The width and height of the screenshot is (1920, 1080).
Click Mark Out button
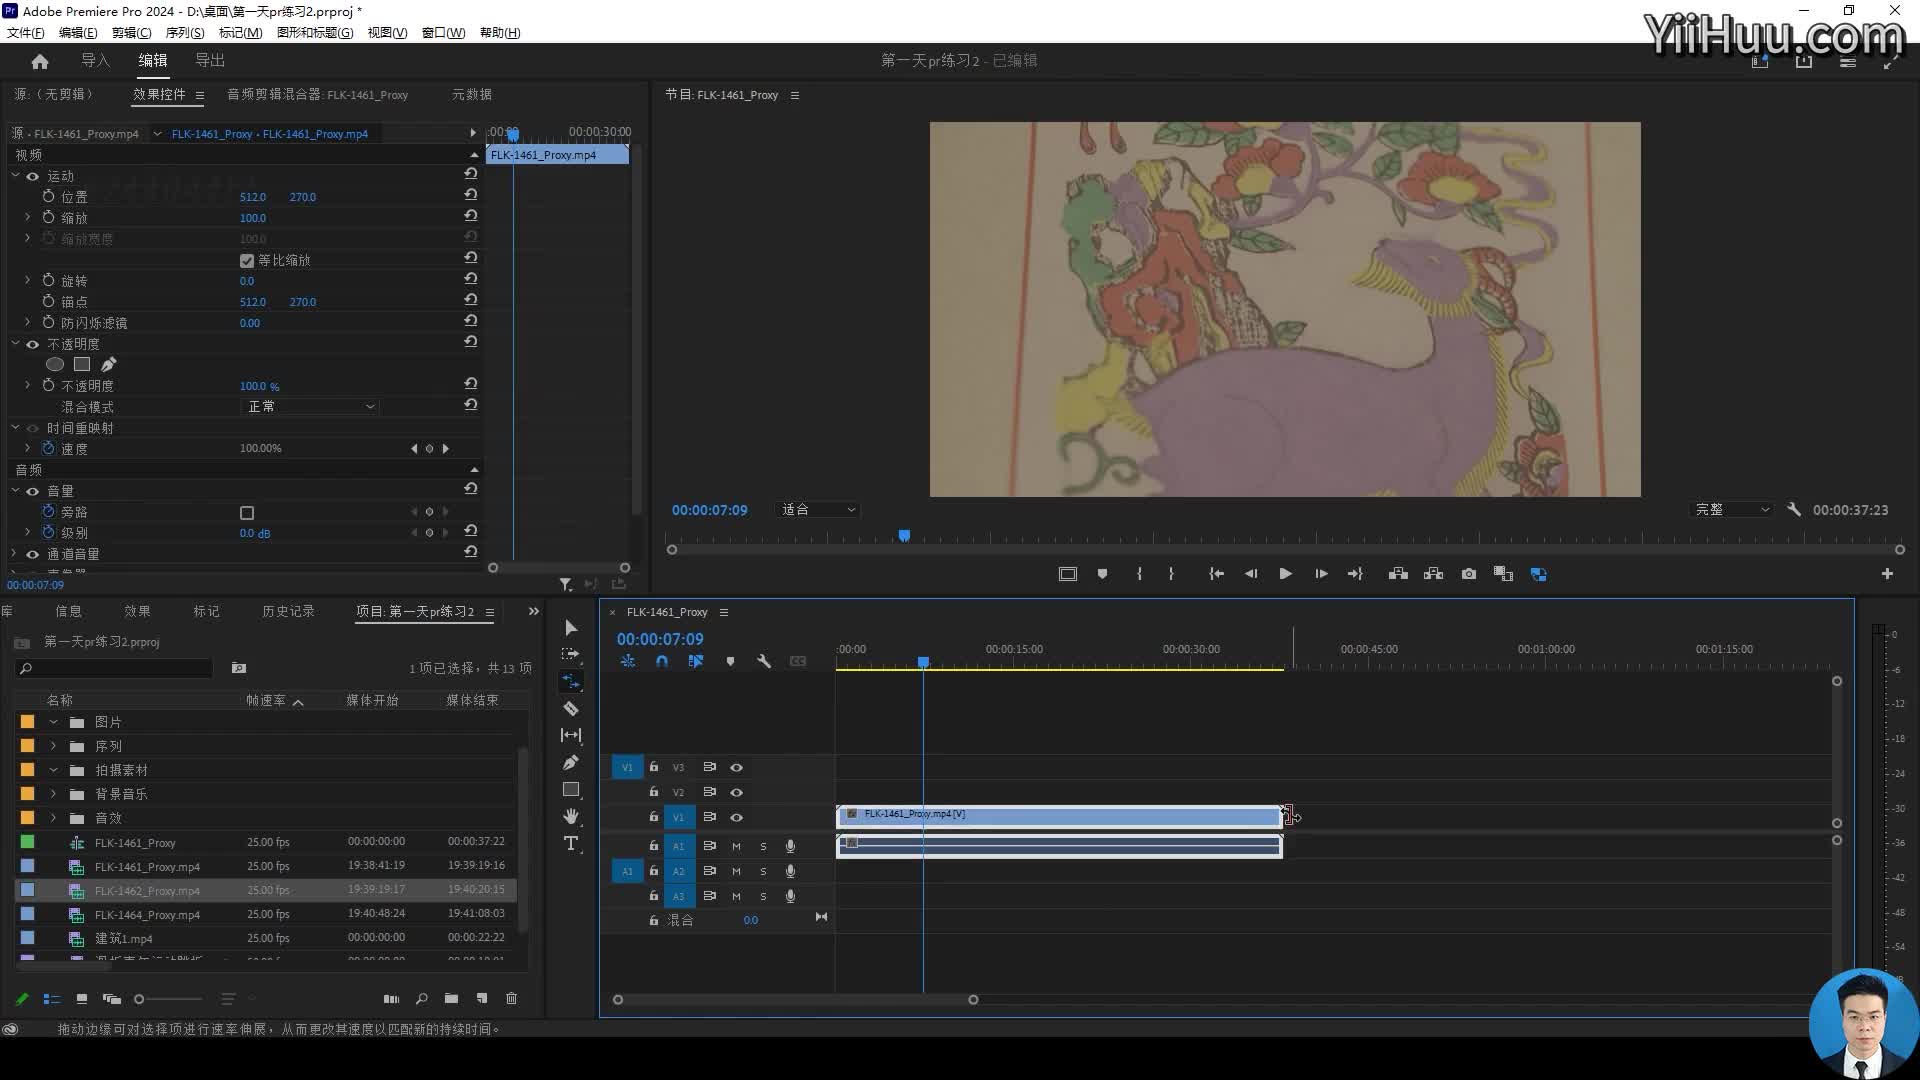(1171, 574)
